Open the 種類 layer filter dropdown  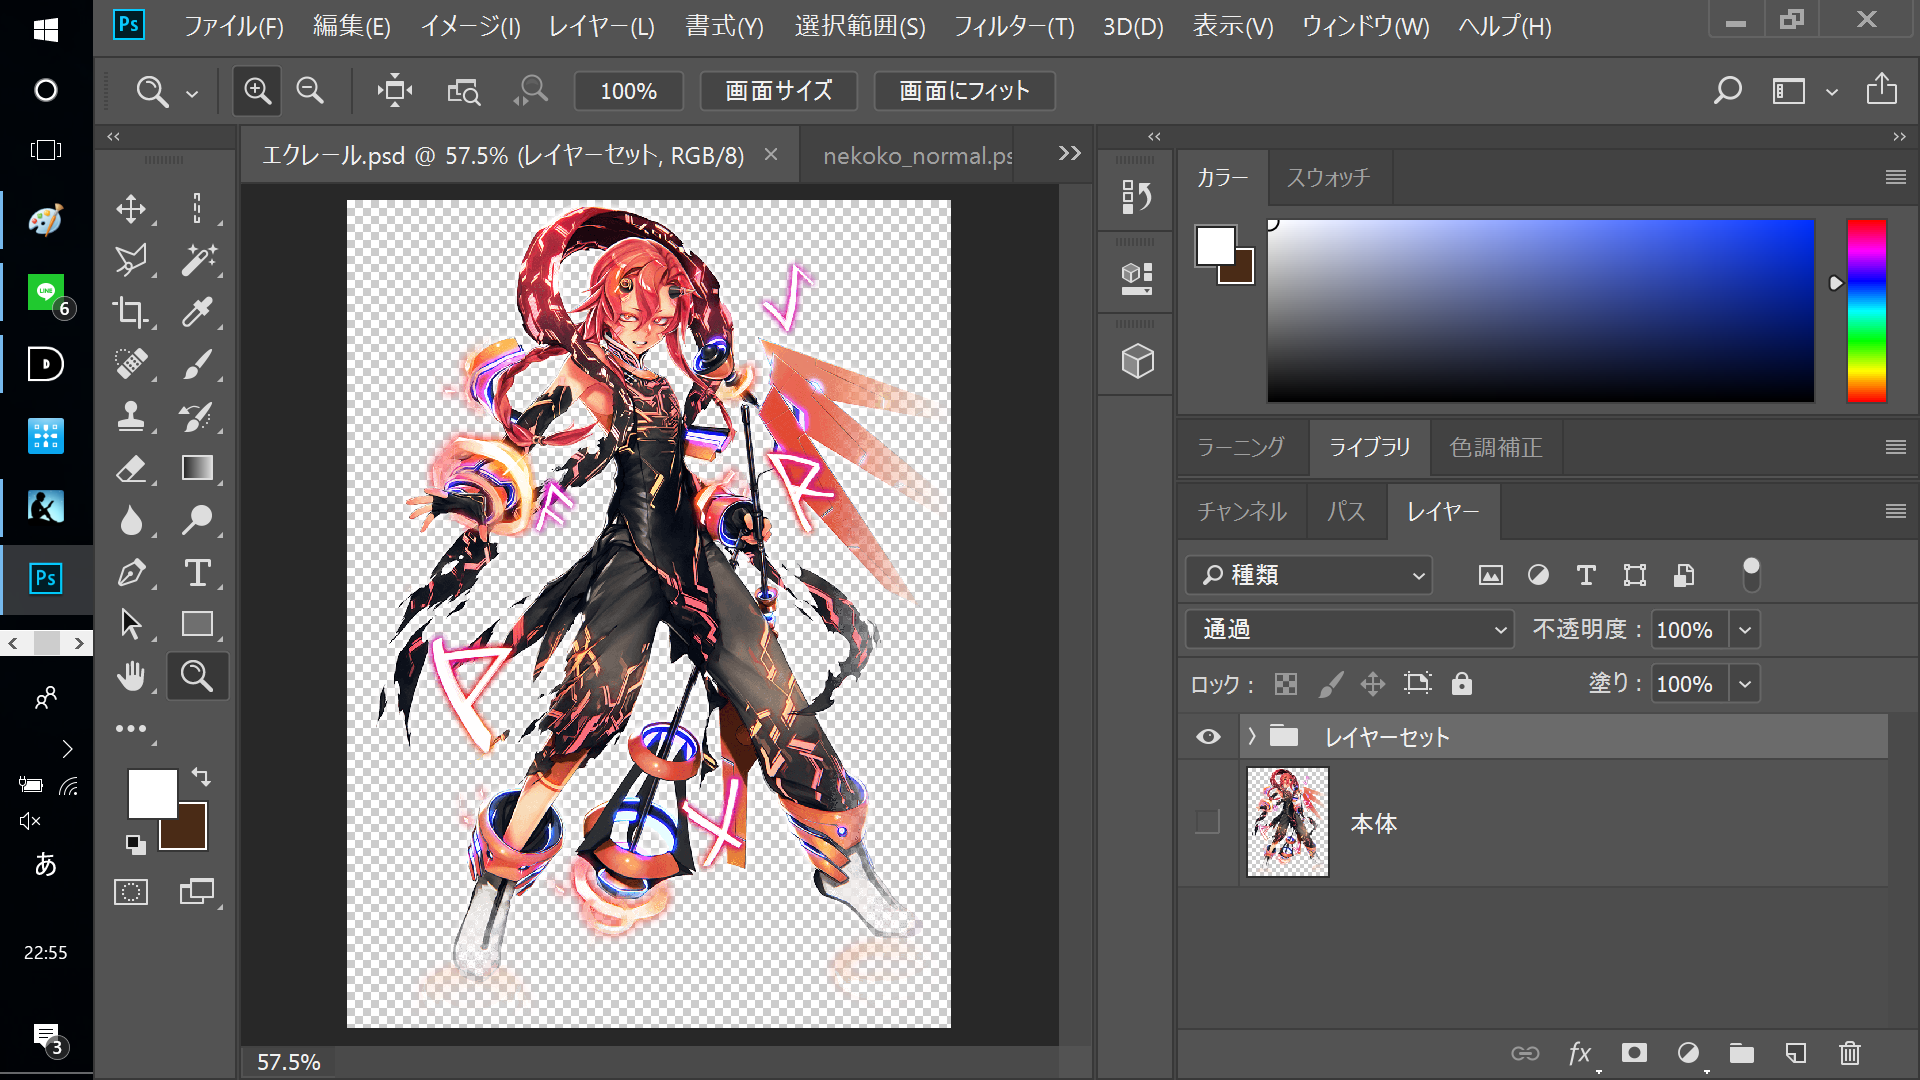tap(1308, 575)
